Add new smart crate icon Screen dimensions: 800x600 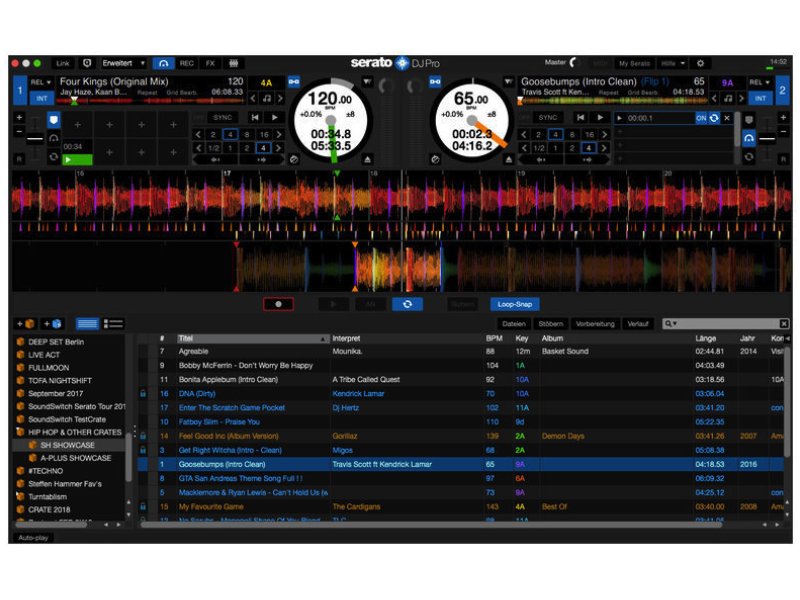[53, 323]
